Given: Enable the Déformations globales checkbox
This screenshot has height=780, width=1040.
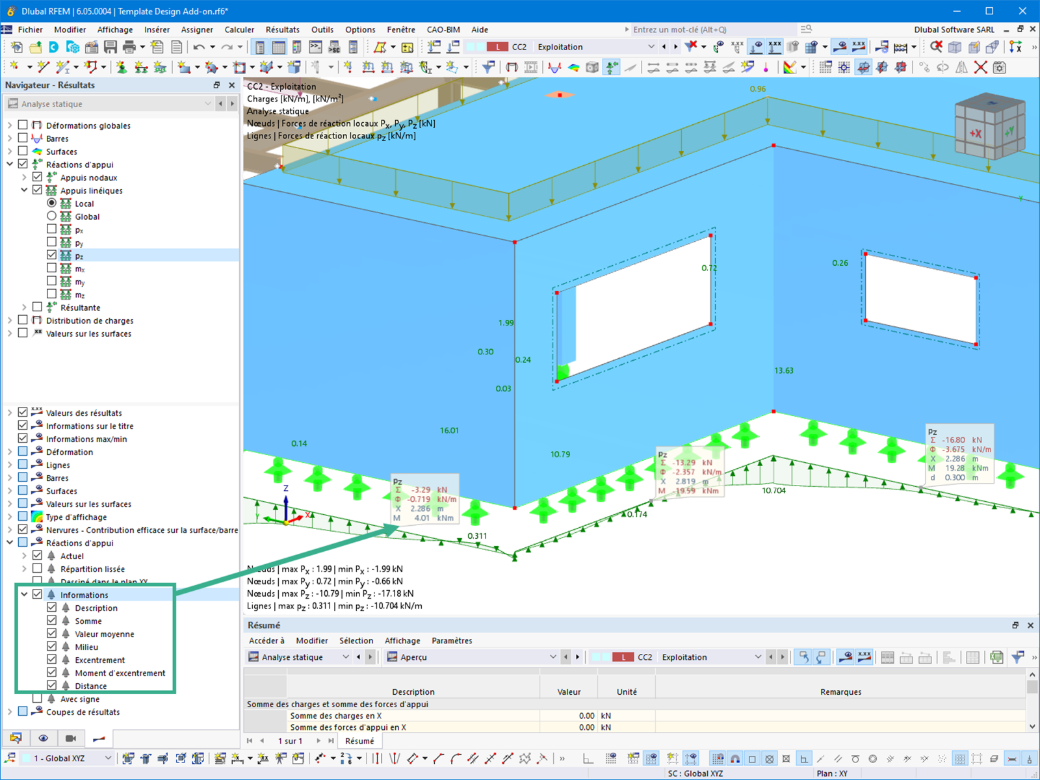Looking at the screenshot, I should [x=23, y=125].
